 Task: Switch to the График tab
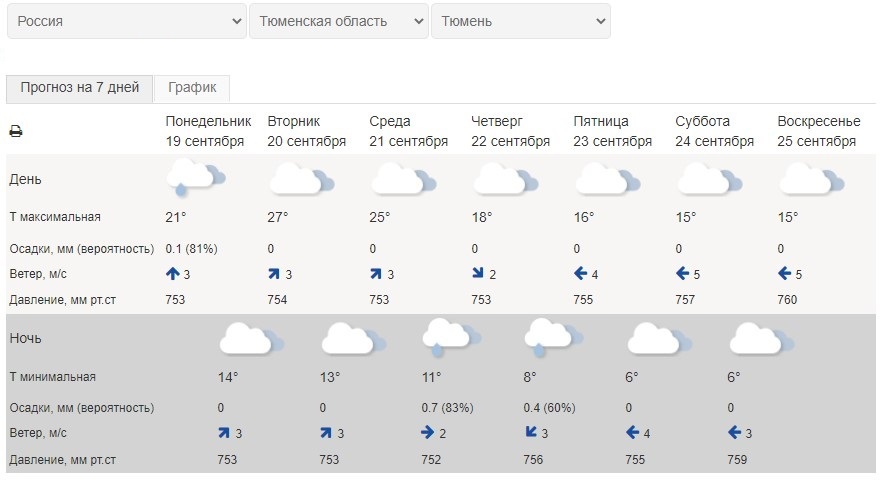(x=192, y=88)
